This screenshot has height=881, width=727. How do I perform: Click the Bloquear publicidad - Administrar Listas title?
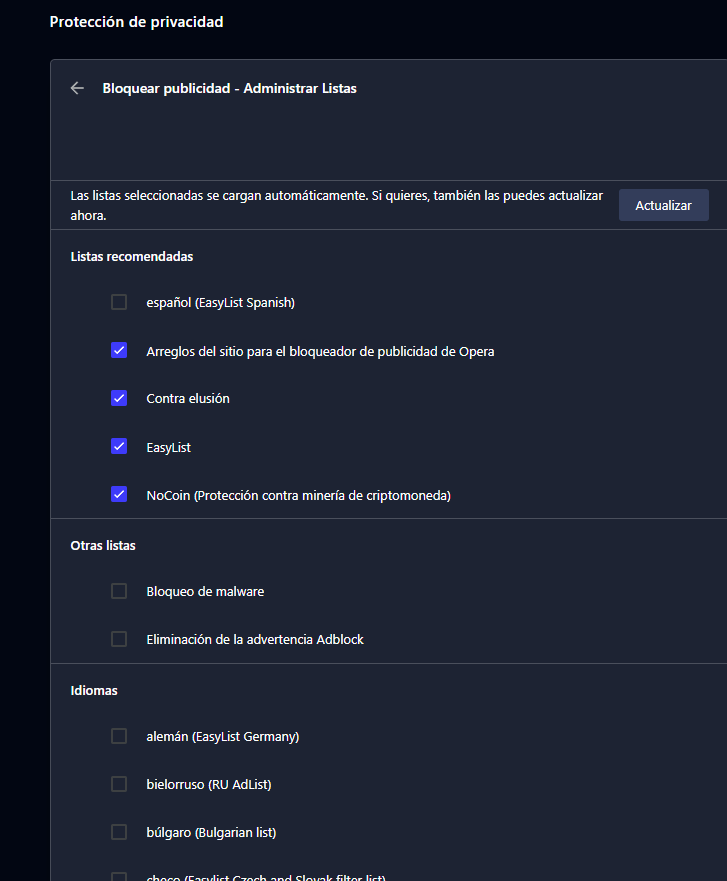229,88
